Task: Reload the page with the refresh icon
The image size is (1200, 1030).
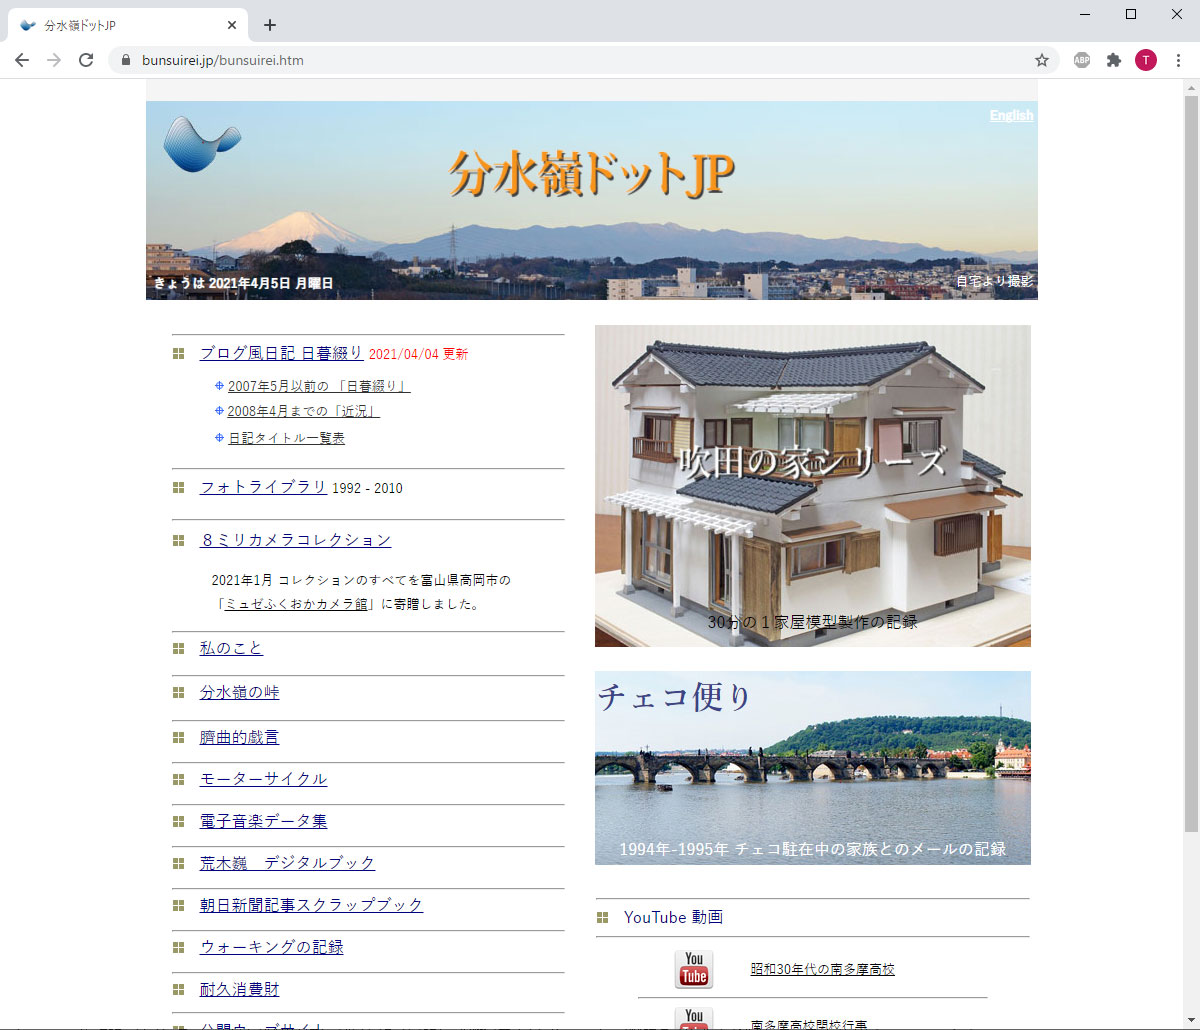Action: tap(86, 60)
